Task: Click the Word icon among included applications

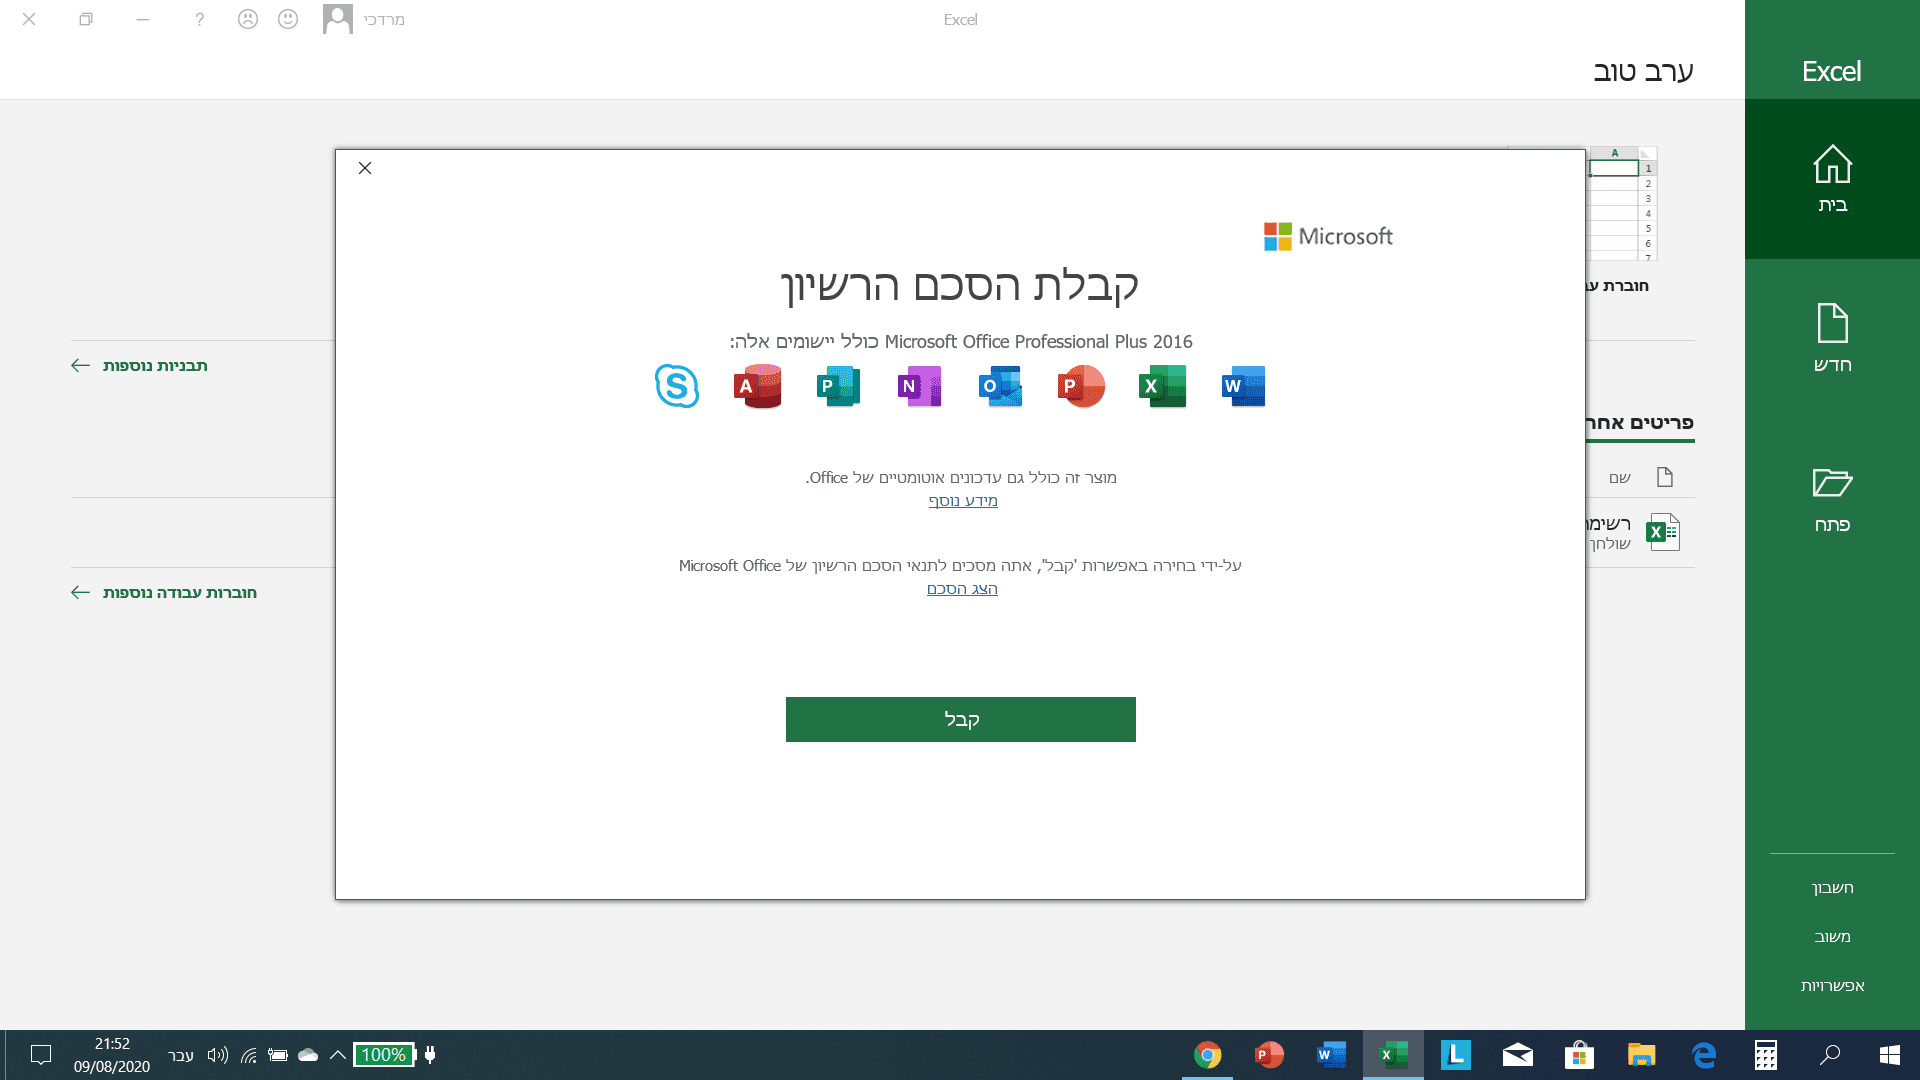Action: (x=1244, y=387)
